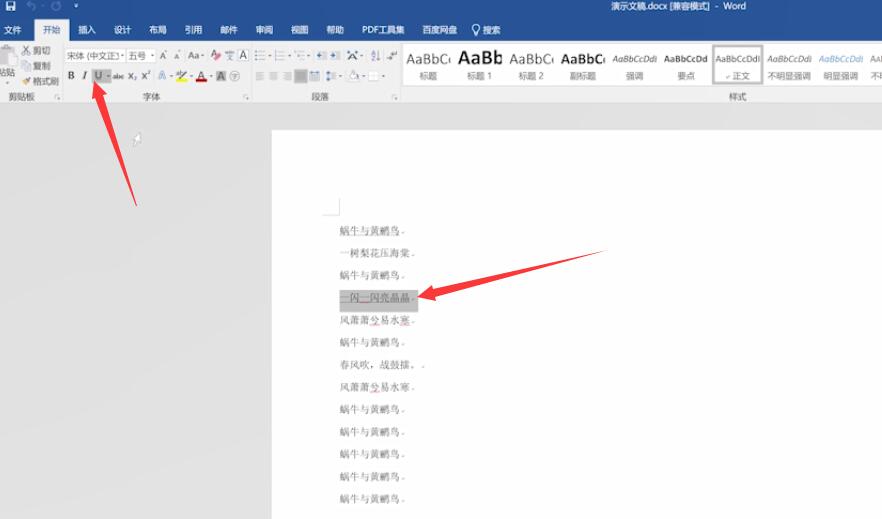Open the underline style dropdown arrow
882x519 pixels.
click(x=108, y=76)
